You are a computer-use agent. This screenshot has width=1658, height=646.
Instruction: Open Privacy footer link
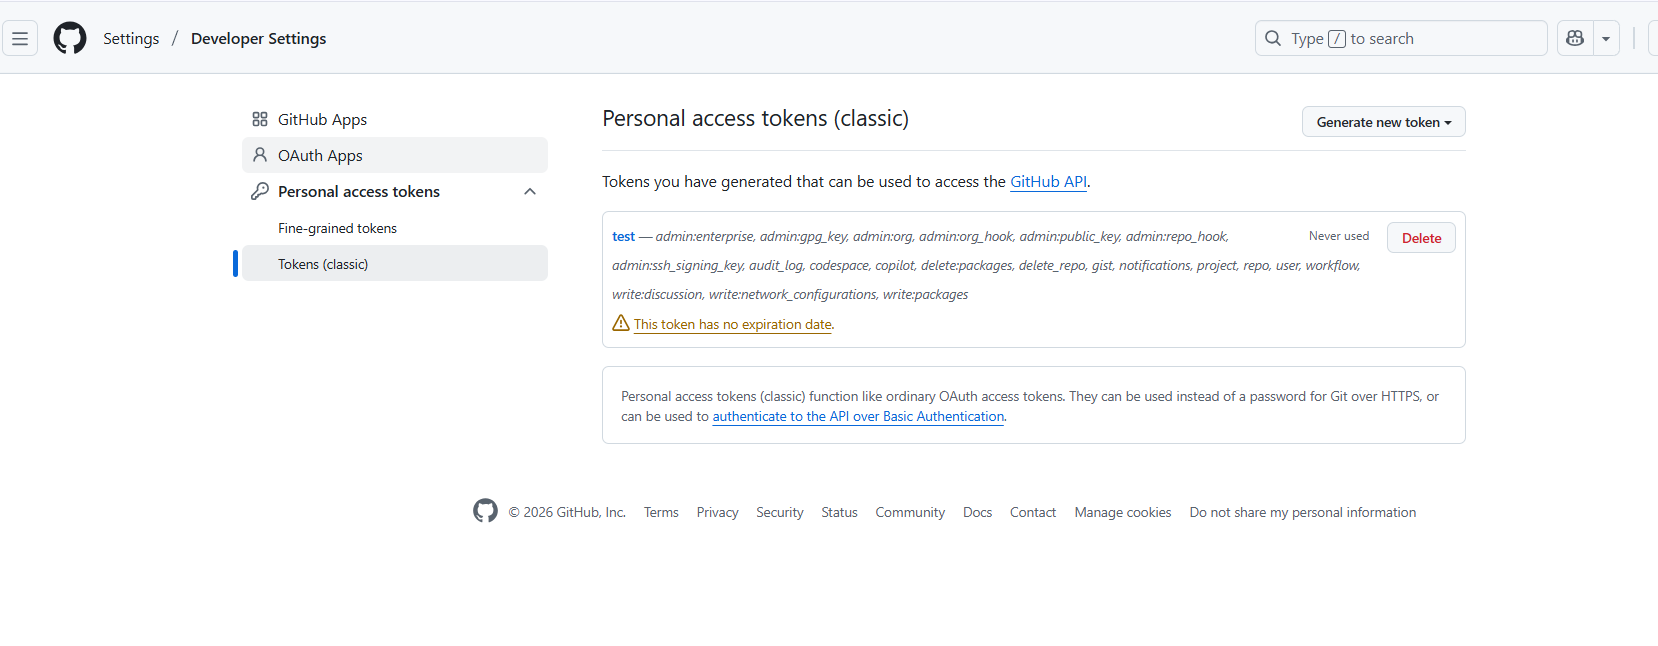(718, 512)
